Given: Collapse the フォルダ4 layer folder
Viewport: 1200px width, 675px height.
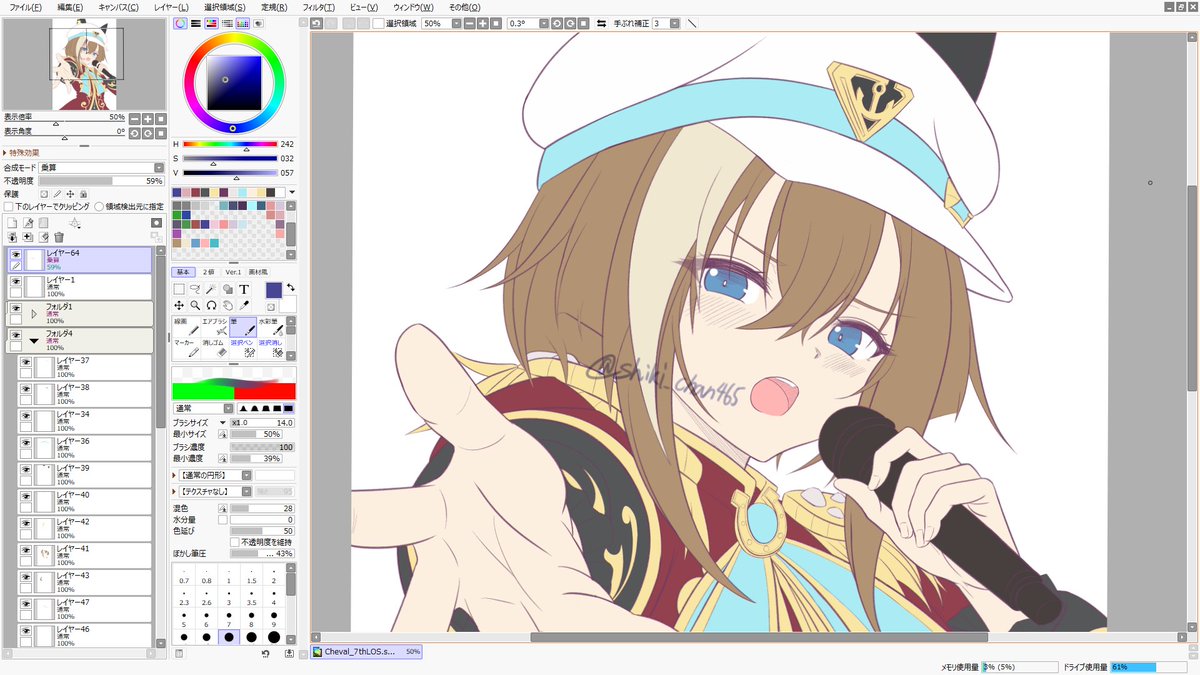Looking at the screenshot, I should pyautogui.click(x=34, y=340).
